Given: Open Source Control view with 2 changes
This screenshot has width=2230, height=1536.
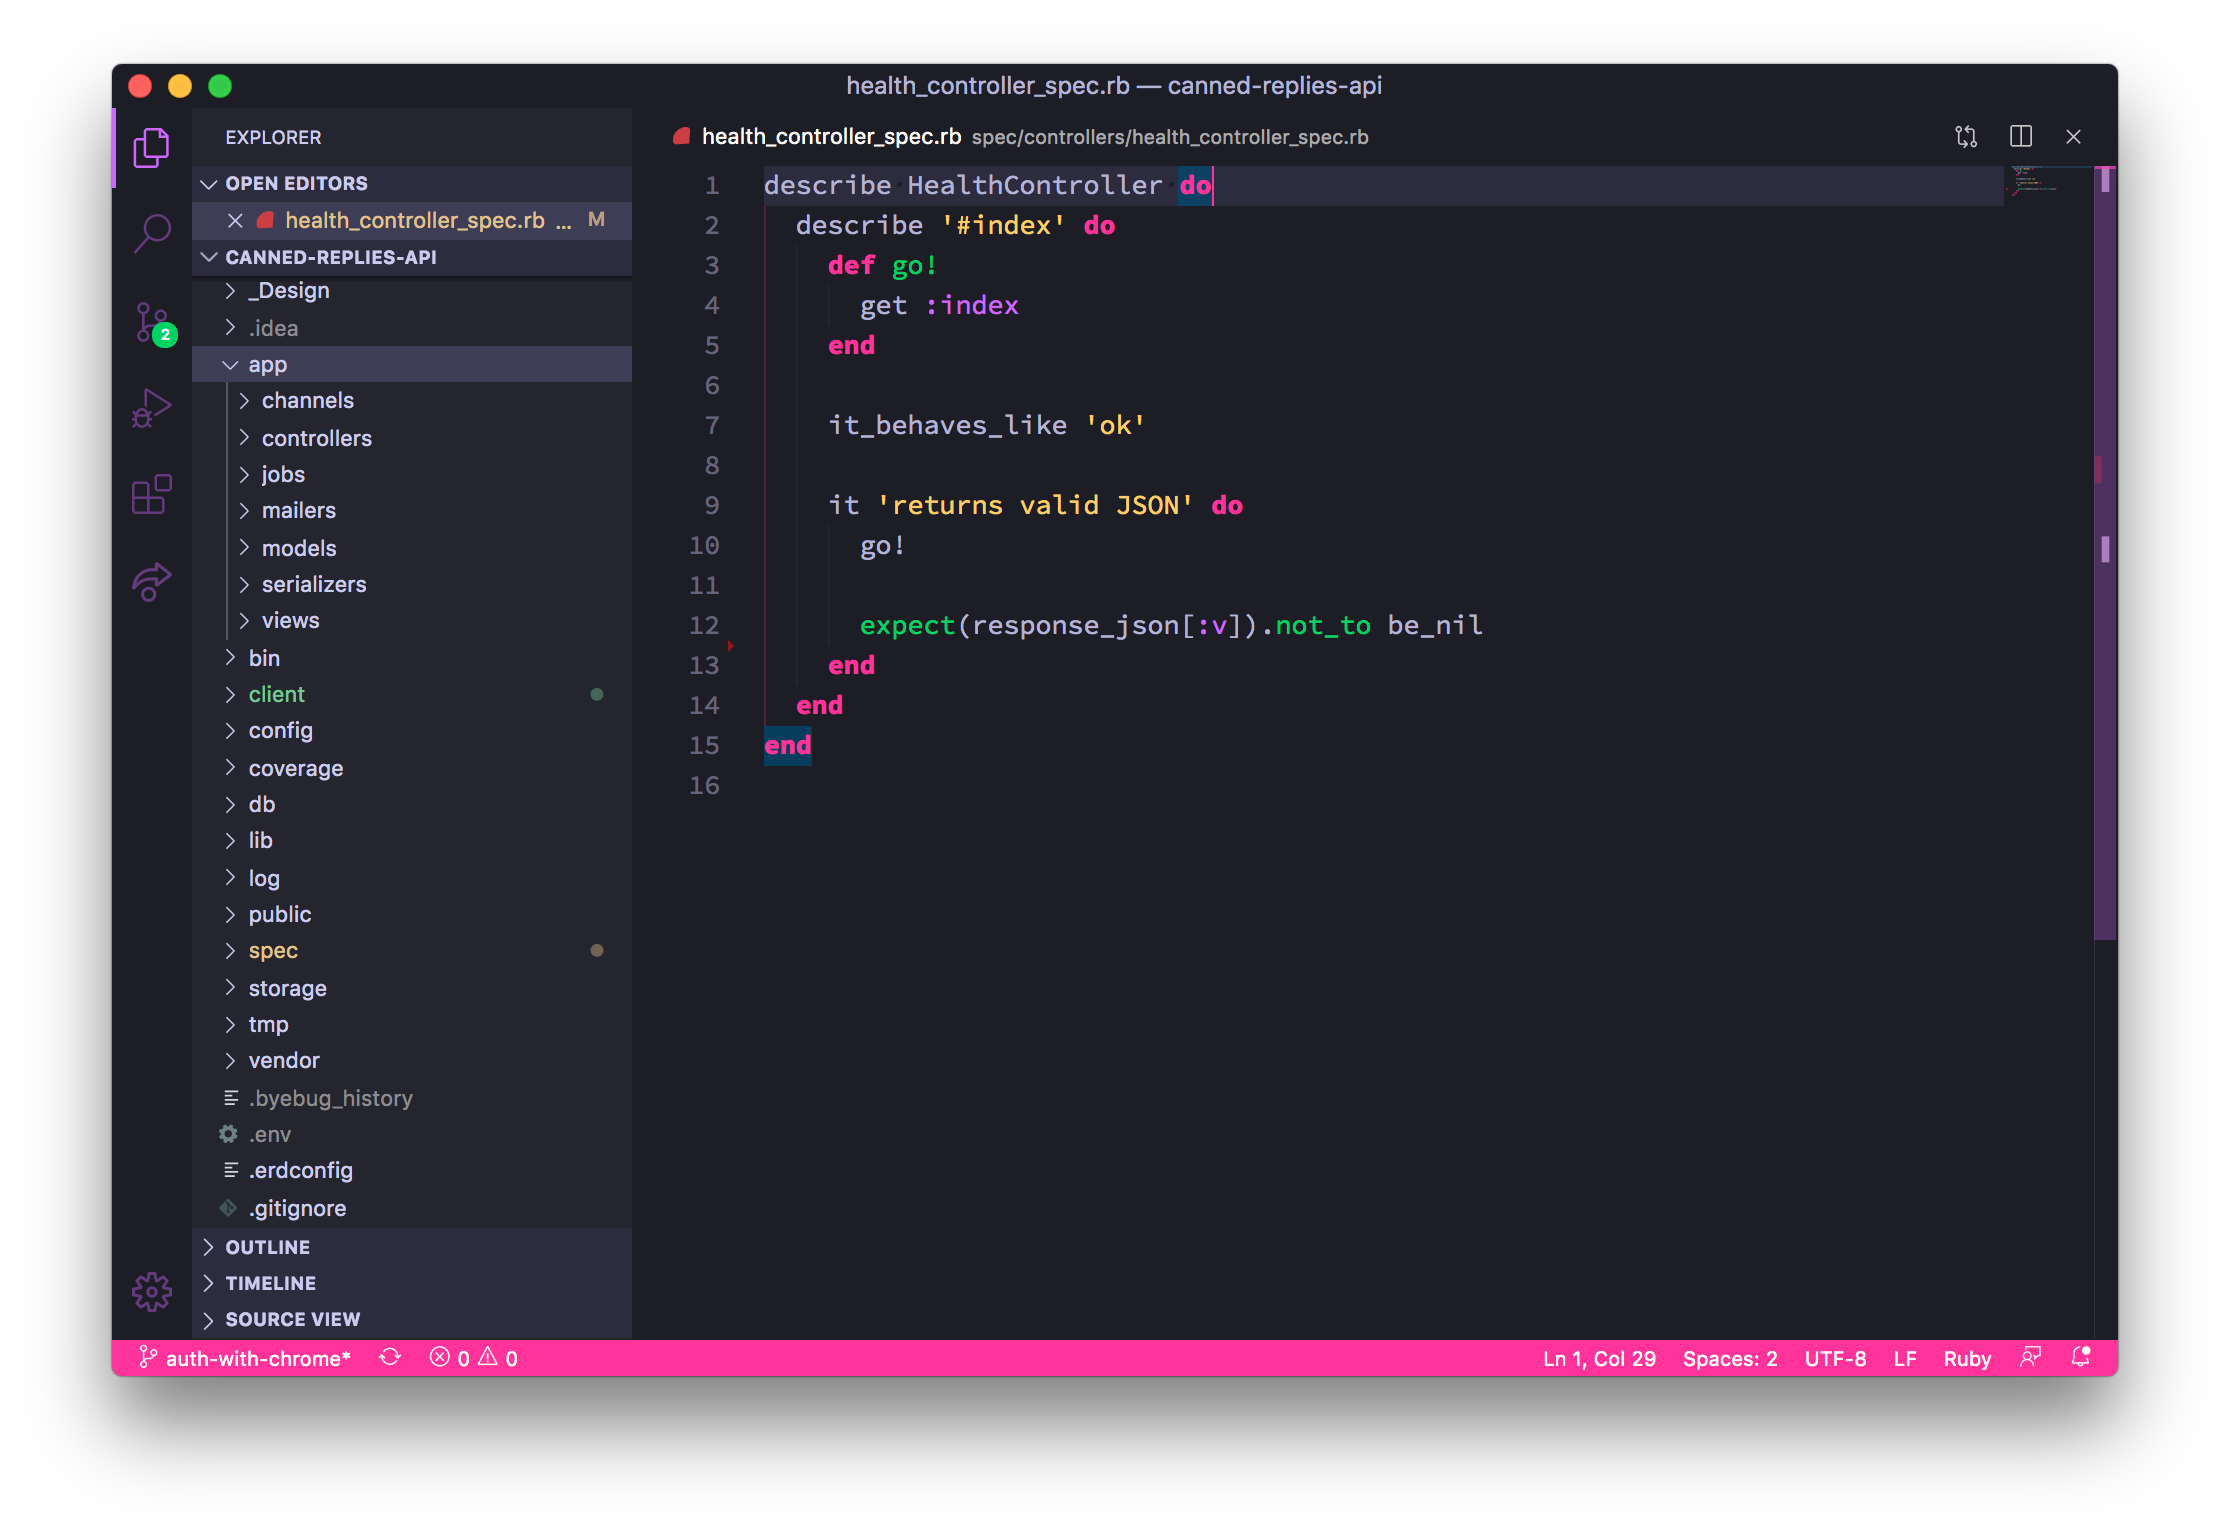Looking at the screenshot, I should tap(152, 322).
